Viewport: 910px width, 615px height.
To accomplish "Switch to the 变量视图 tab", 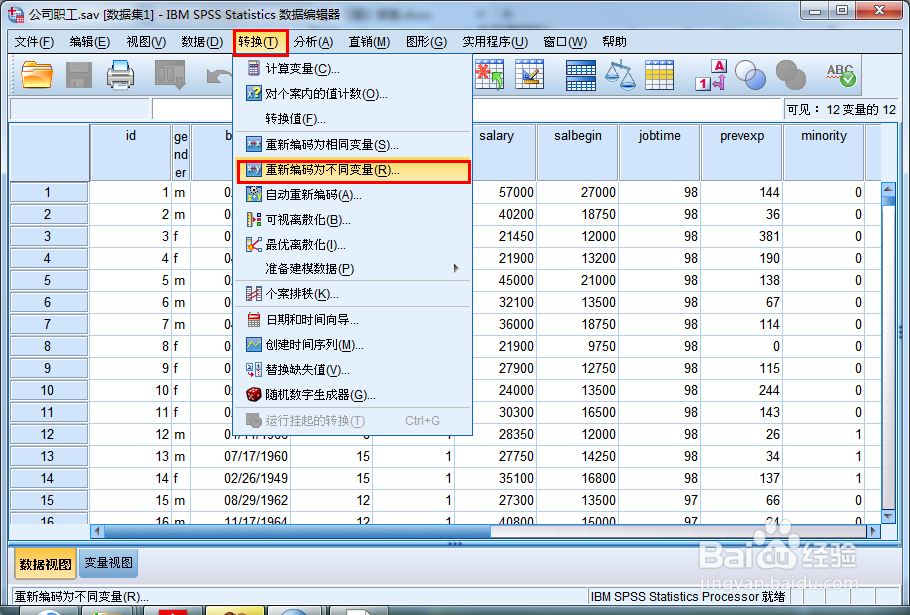I will 109,563.
